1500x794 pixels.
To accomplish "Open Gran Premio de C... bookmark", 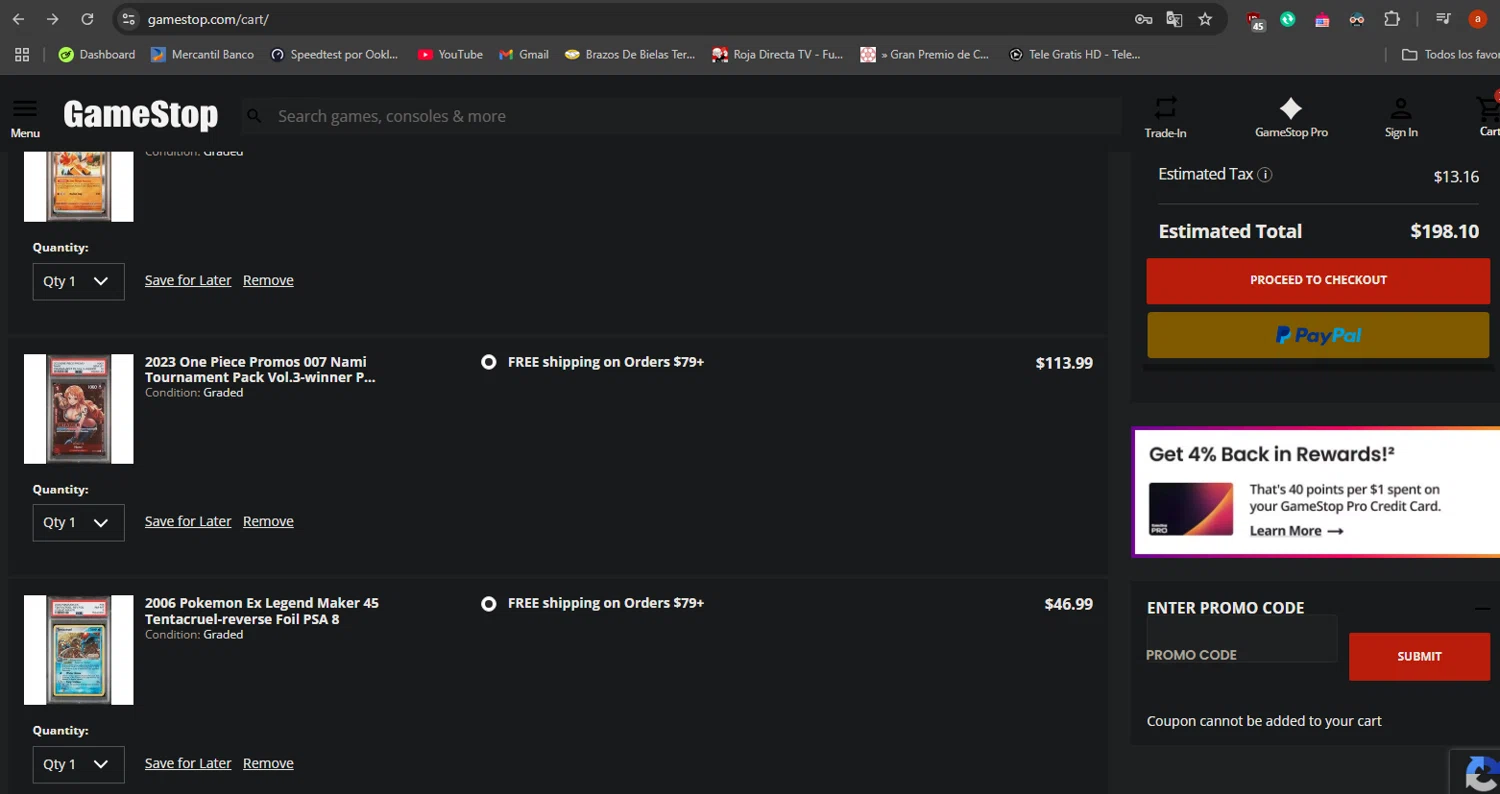I will point(925,55).
